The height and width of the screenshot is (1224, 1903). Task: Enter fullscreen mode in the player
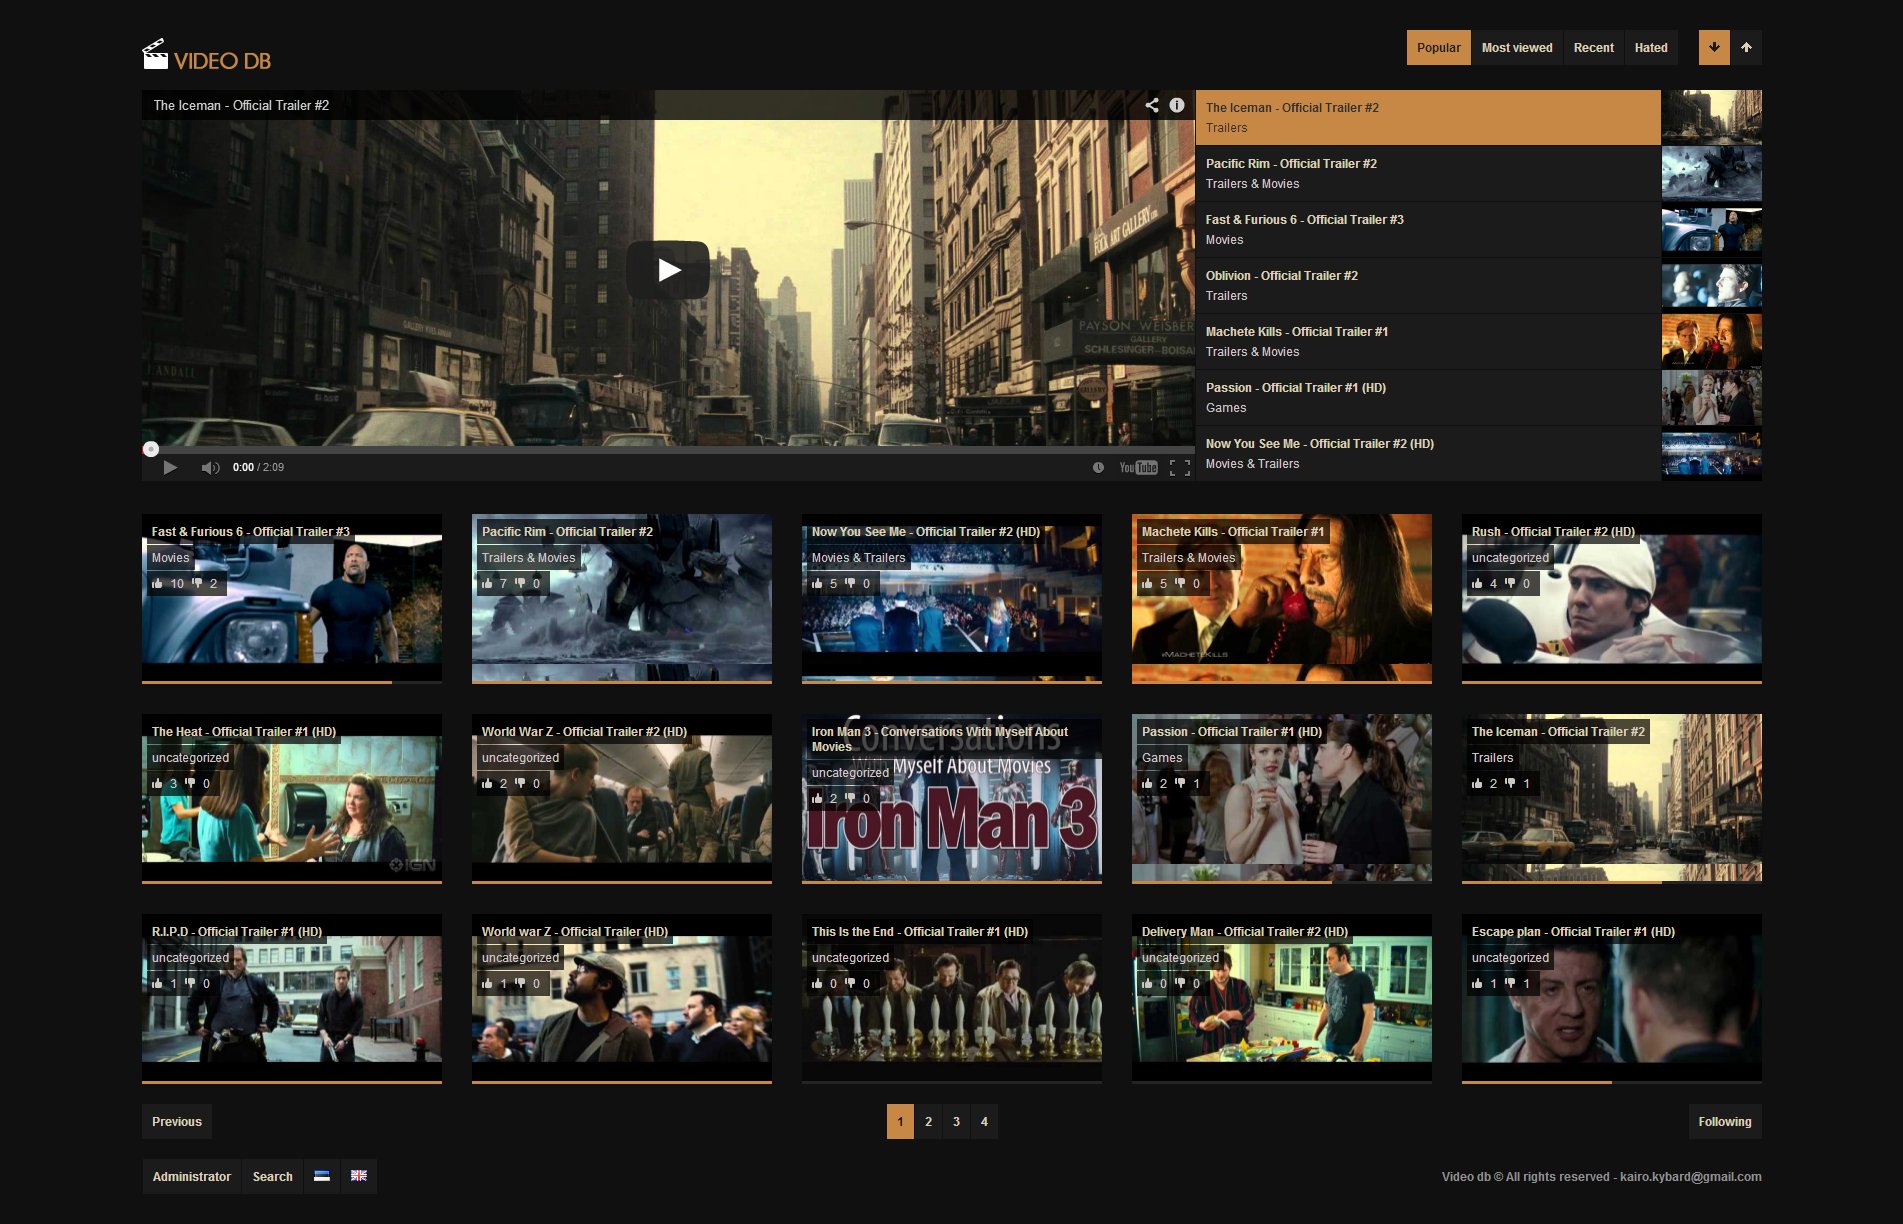1180,467
